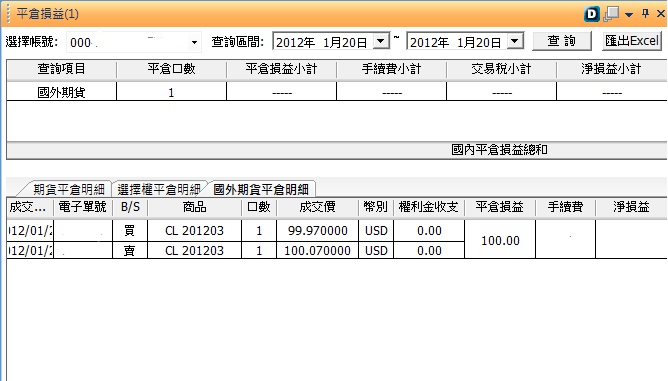Switch to the 選擇權平倉明細 tab

(159, 189)
